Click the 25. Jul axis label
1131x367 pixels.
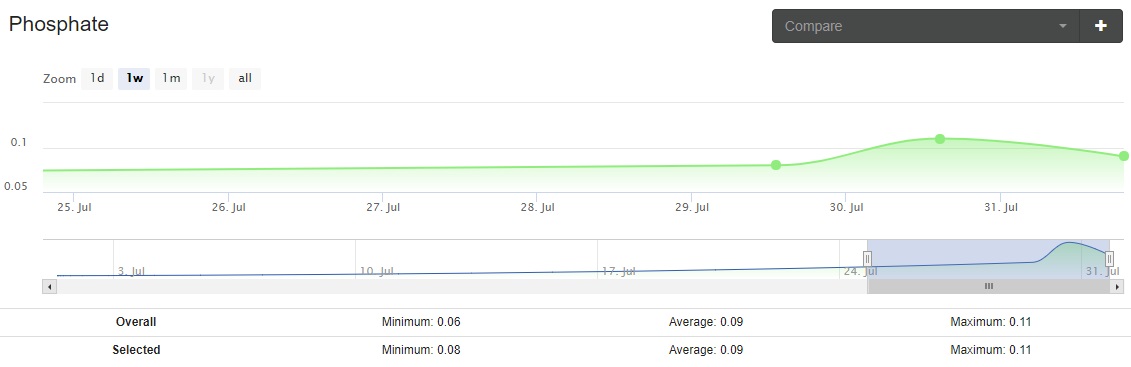click(74, 208)
